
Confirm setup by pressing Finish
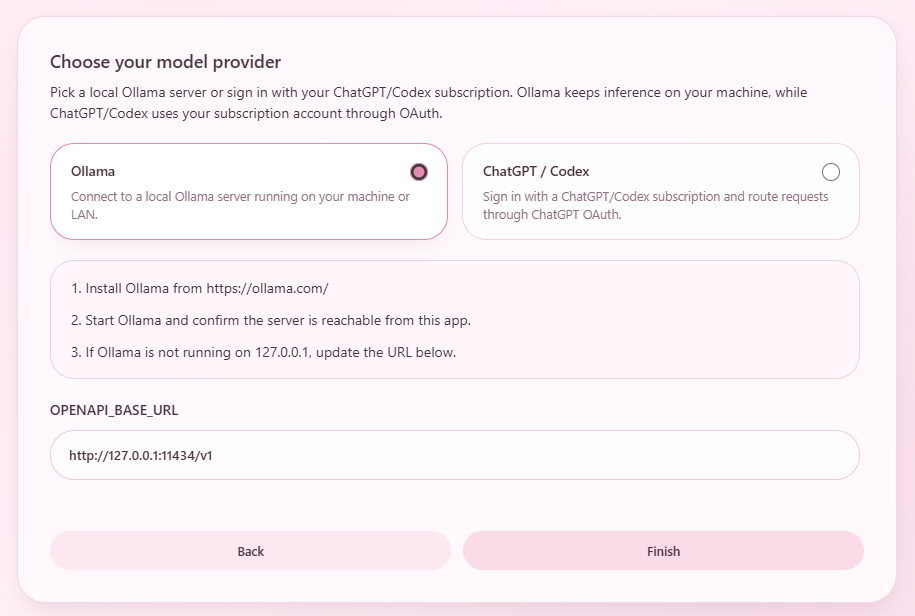pos(663,551)
